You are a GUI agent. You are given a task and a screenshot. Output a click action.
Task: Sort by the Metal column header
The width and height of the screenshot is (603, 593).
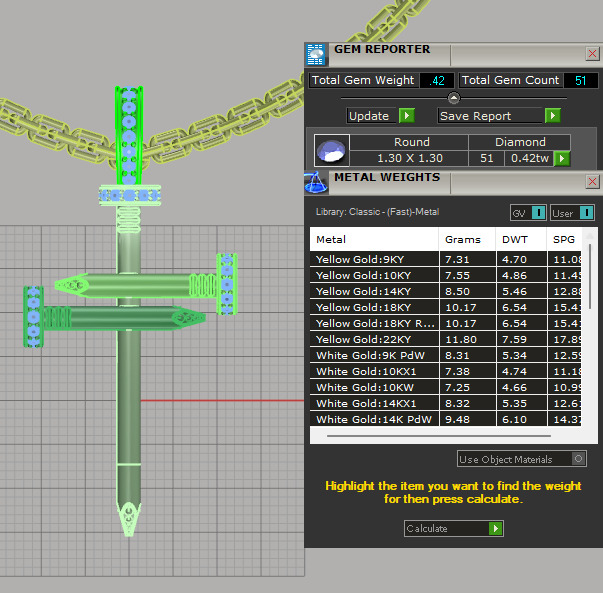374,239
